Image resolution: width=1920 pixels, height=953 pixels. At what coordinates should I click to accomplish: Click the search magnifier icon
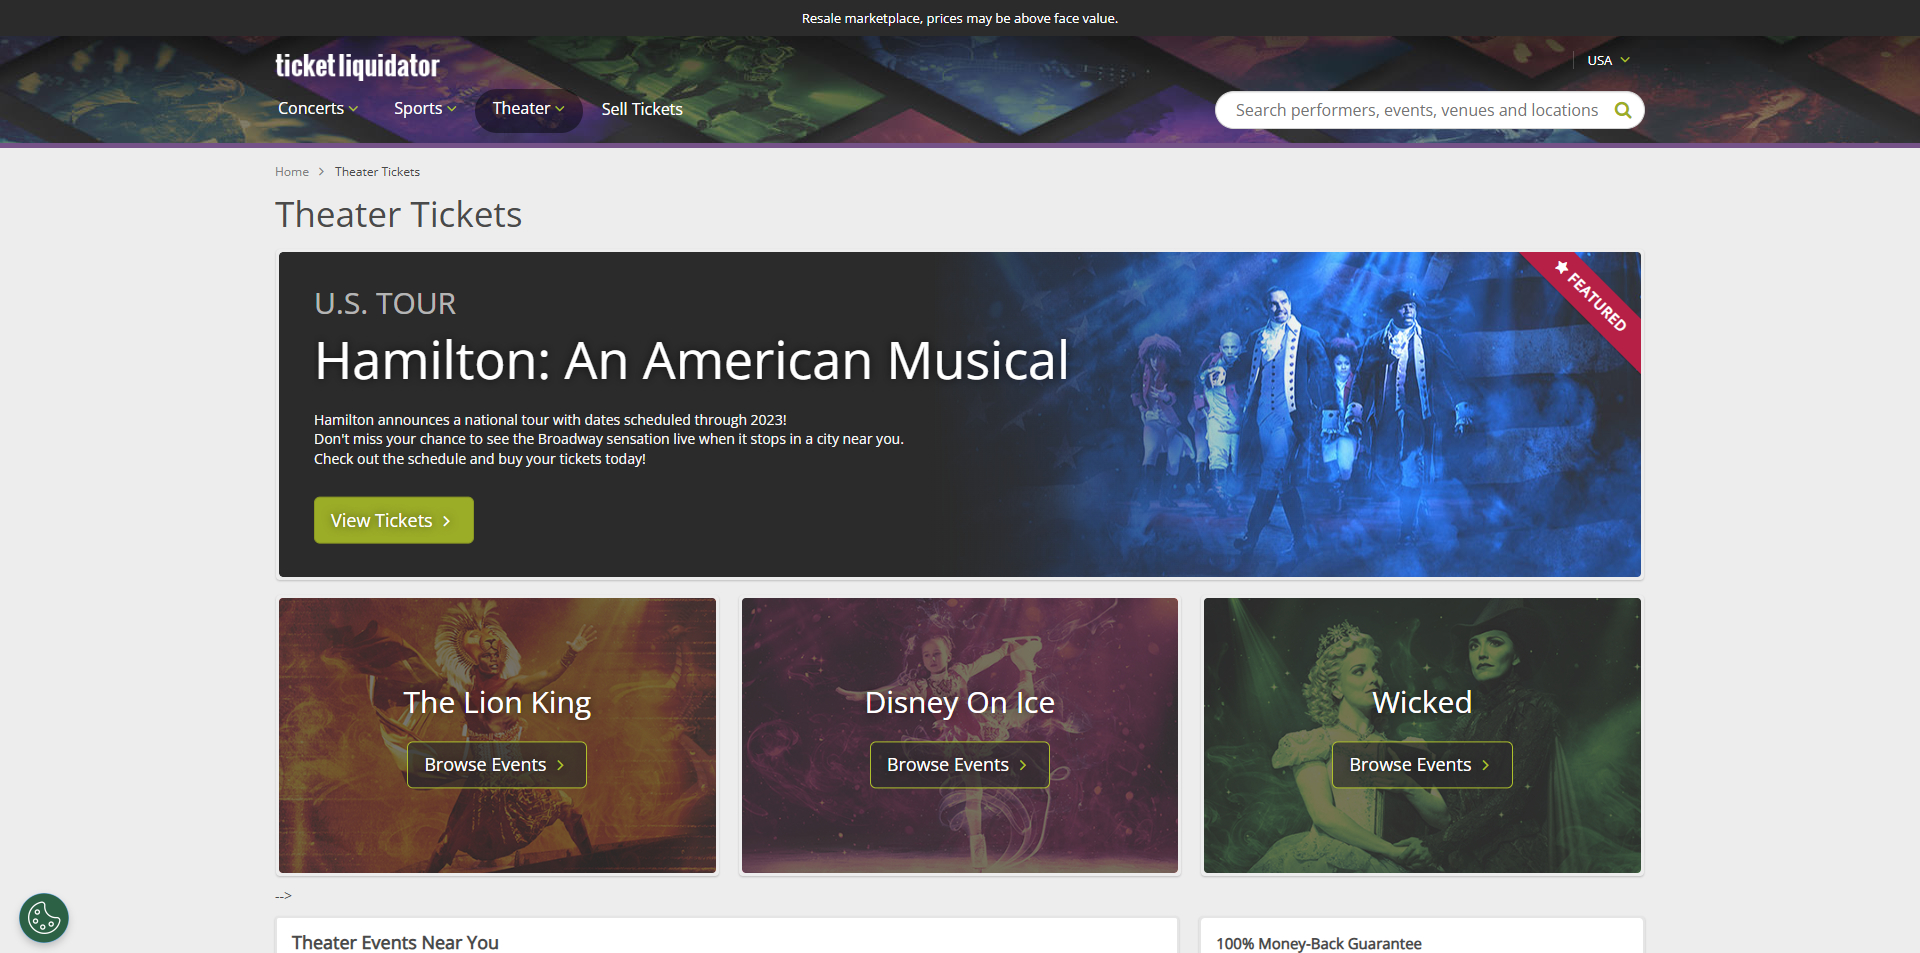tap(1623, 110)
